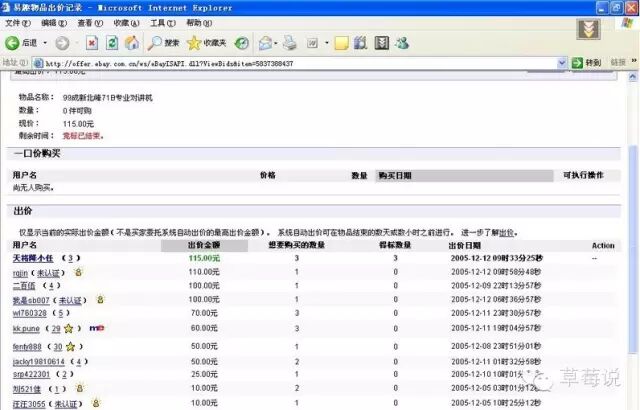Viewport: 640px width, 410px height.
Task: Click the 竞标已结束 status text
Action: pyautogui.click(x=83, y=136)
